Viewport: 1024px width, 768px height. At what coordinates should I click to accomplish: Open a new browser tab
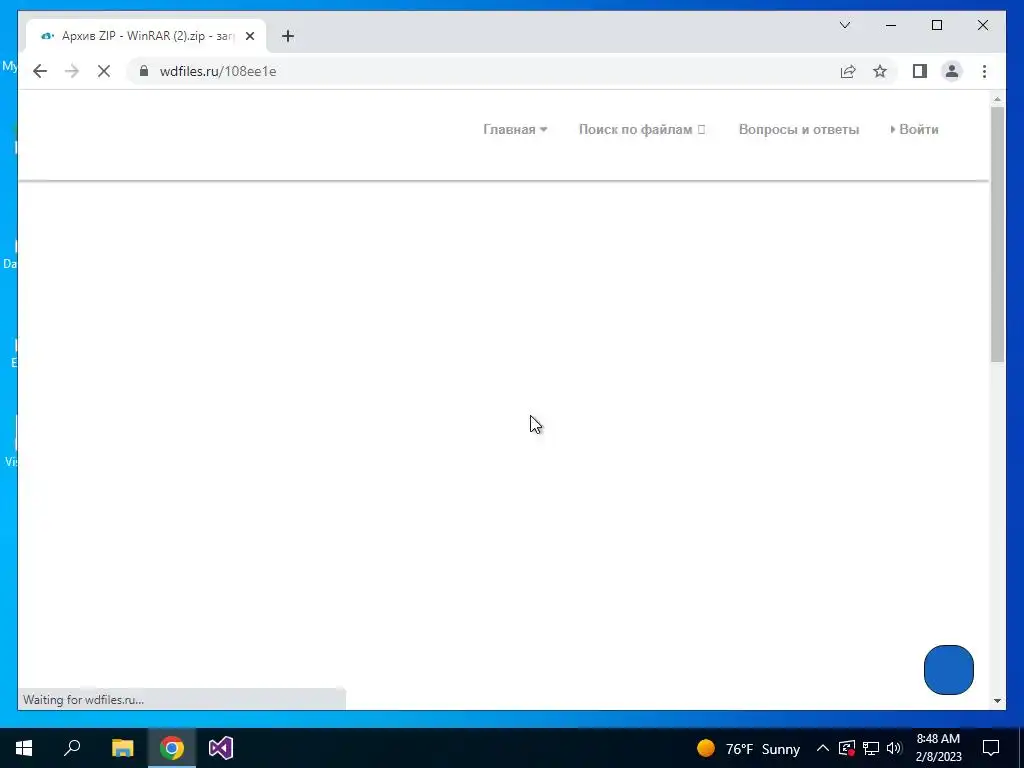(287, 36)
